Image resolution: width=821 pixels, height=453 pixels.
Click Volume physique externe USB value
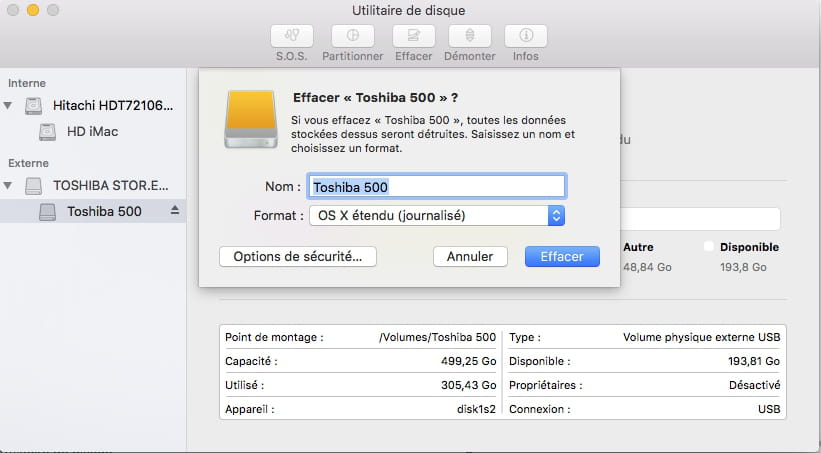point(701,337)
